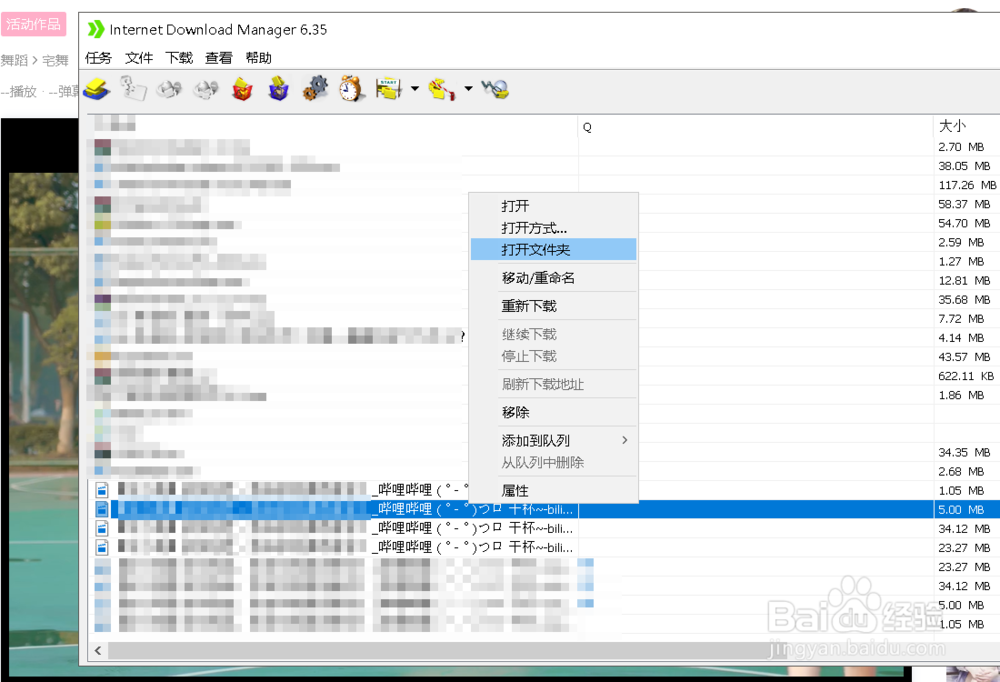
Task: Click the blue Delete Completed icon
Action: pyautogui.click(x=279, y=89)
